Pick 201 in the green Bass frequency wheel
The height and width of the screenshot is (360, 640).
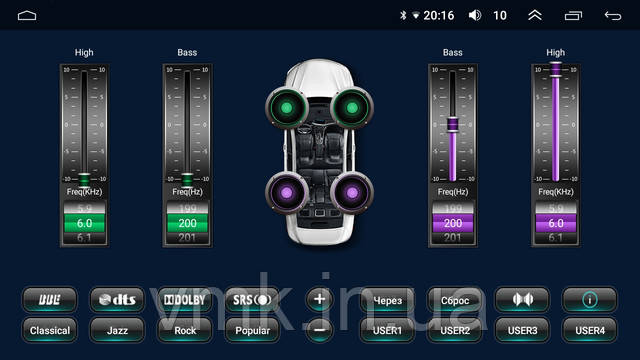(x=187, y=238)
